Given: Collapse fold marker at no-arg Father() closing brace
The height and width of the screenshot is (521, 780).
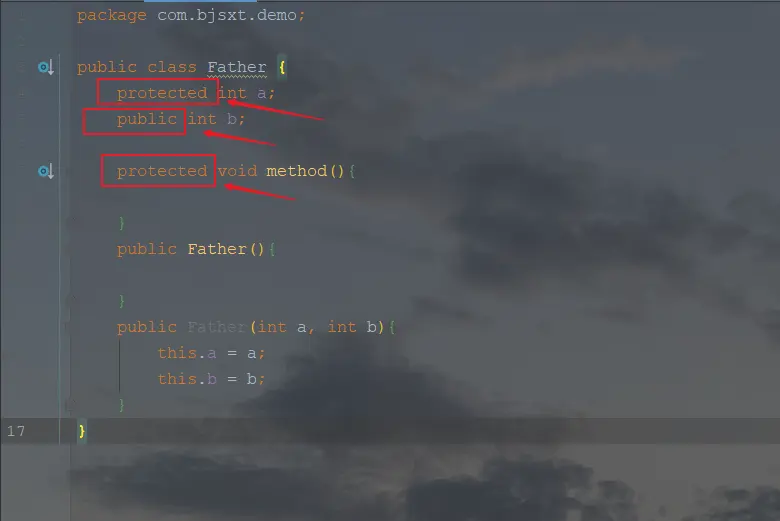Looking at the screenshot, I should (x=73, y=298).
